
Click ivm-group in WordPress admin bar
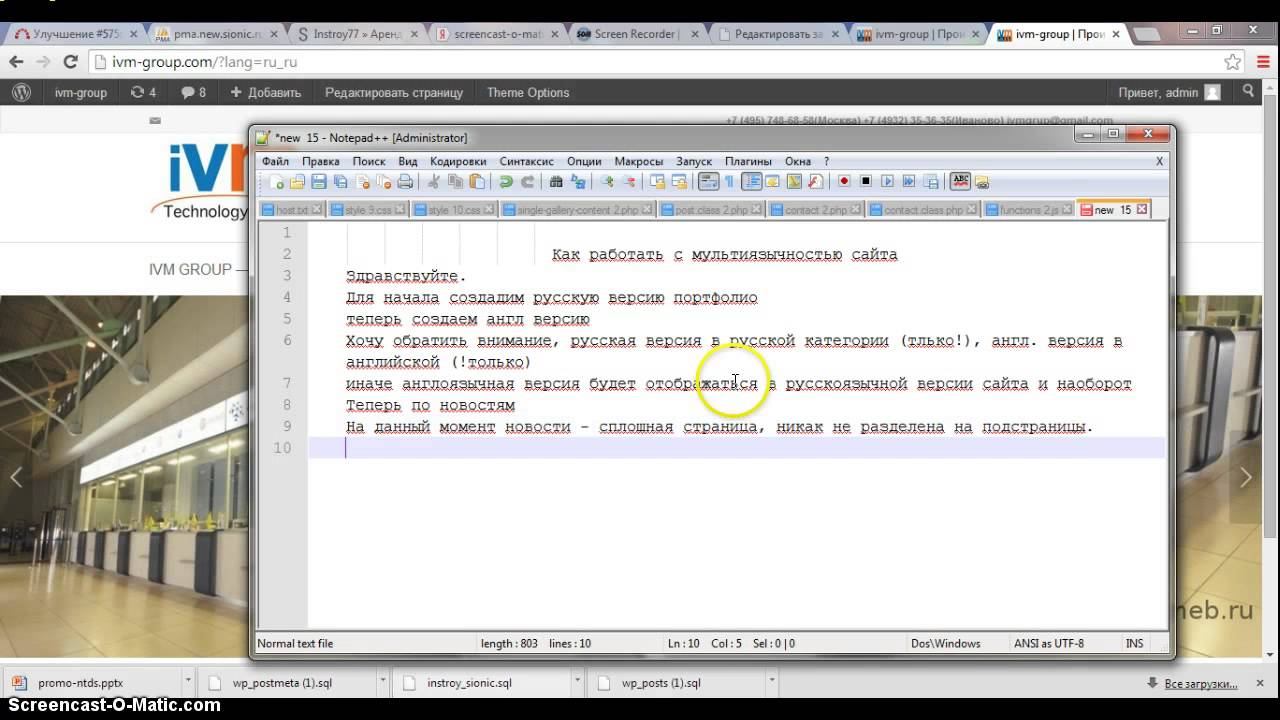(x=80, y=92)
